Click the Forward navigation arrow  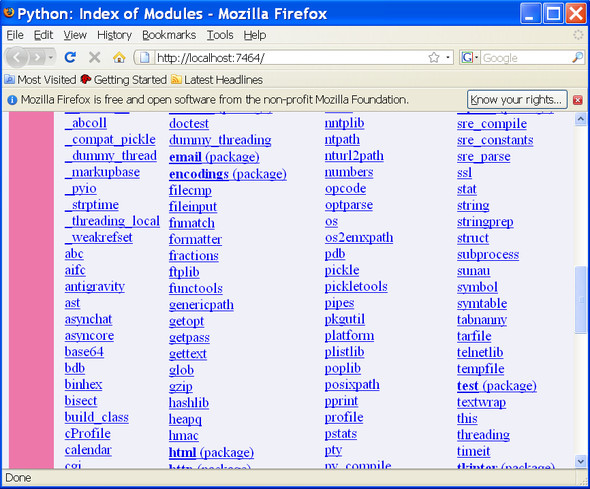pyautogui.click(x=36, y=58)
